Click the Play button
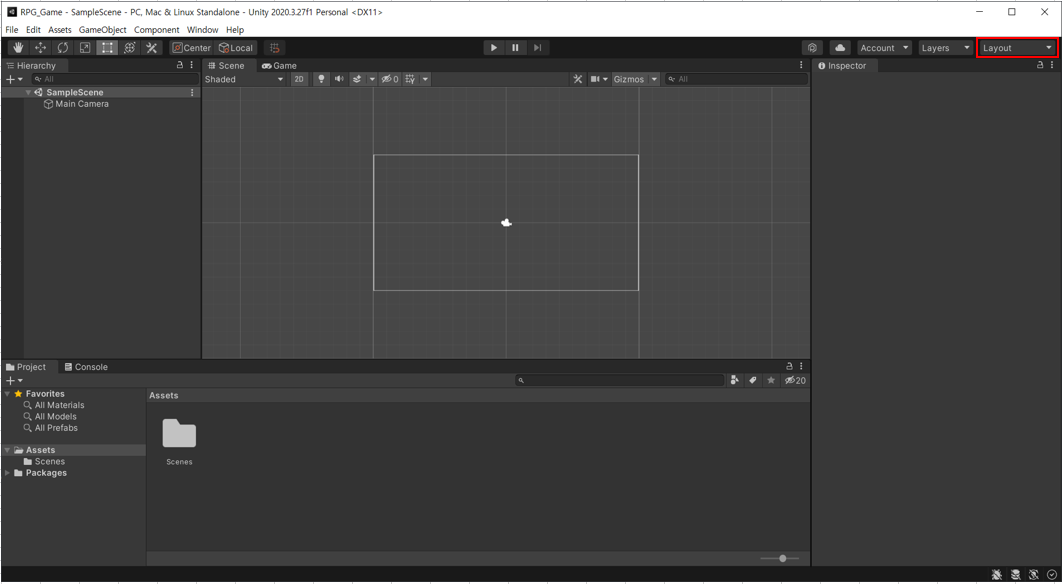The image size is (1062, 584). click(x=494, y=48)
